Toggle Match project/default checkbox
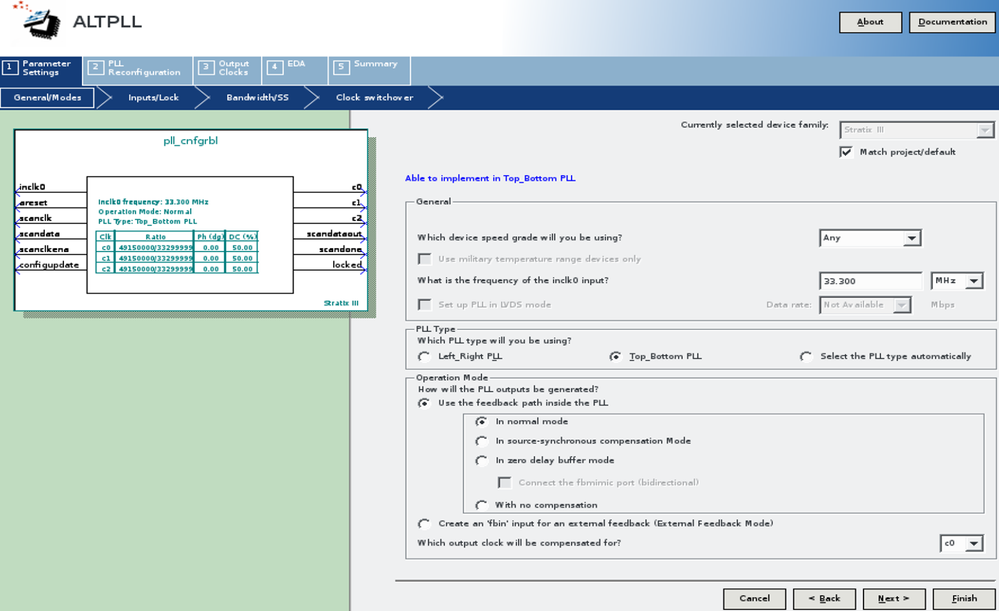 tap(846, 152)
